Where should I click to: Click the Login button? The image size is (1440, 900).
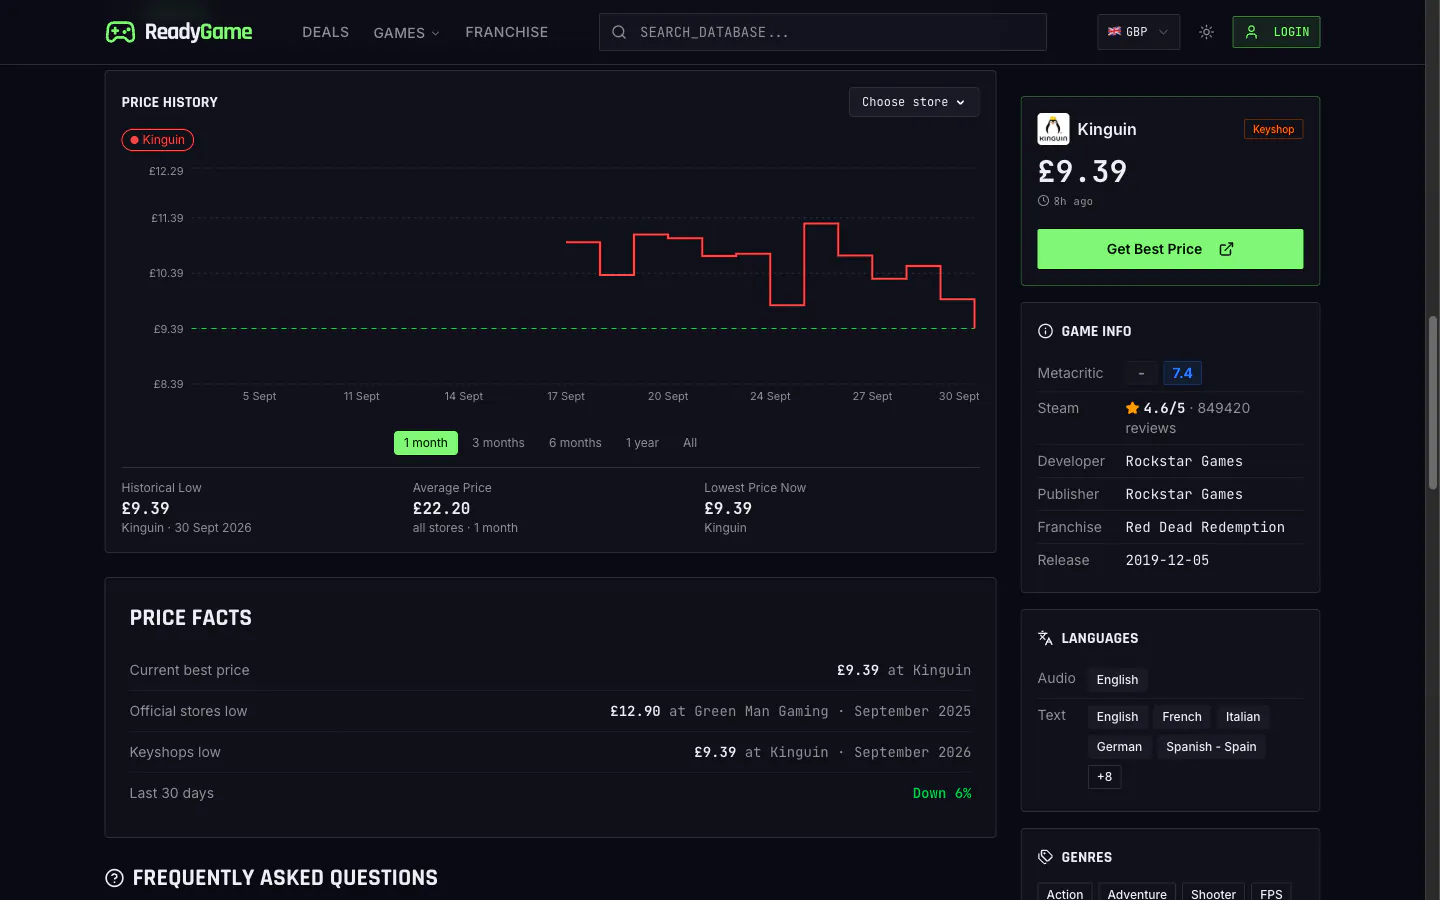point(1276,32)
